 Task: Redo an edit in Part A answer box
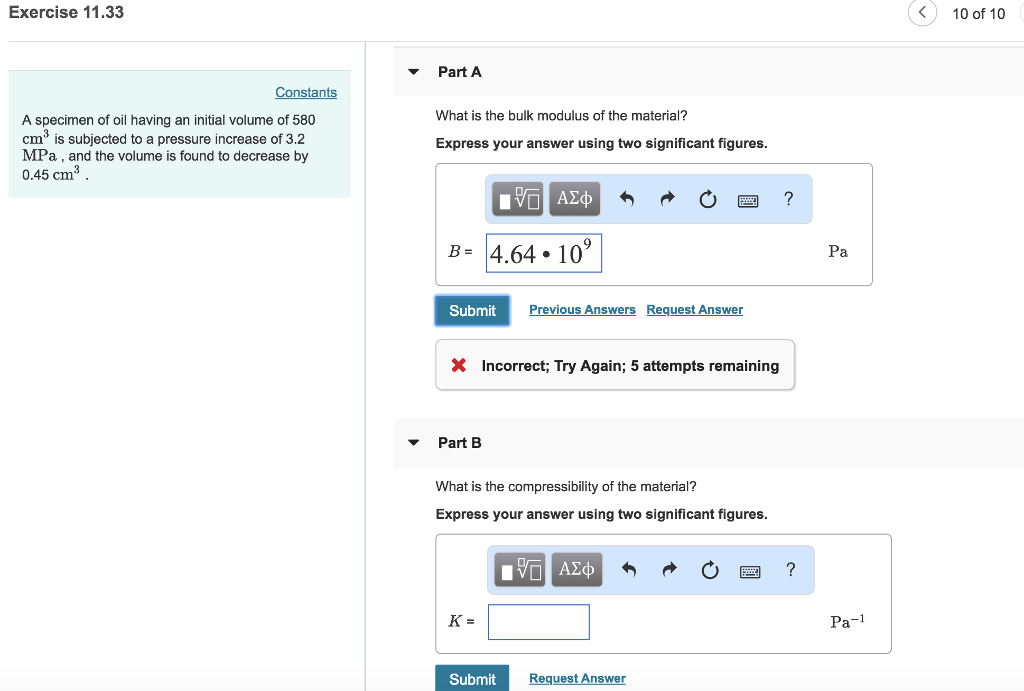668,199
